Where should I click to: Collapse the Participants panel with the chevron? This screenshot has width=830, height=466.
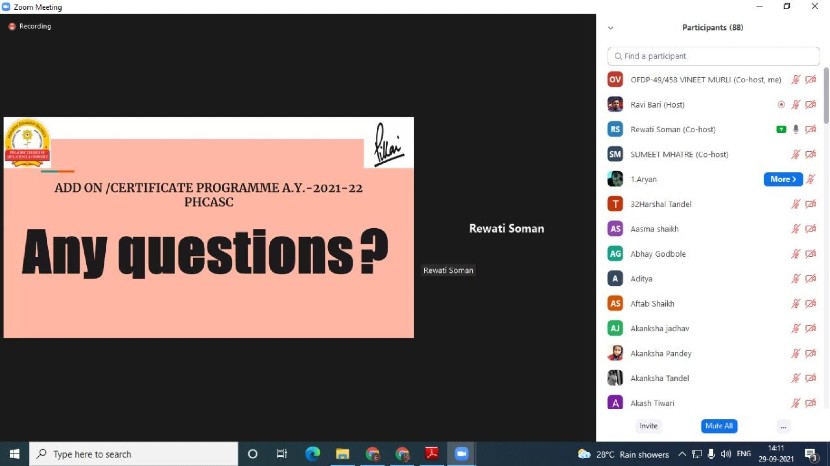pos(610,28)
